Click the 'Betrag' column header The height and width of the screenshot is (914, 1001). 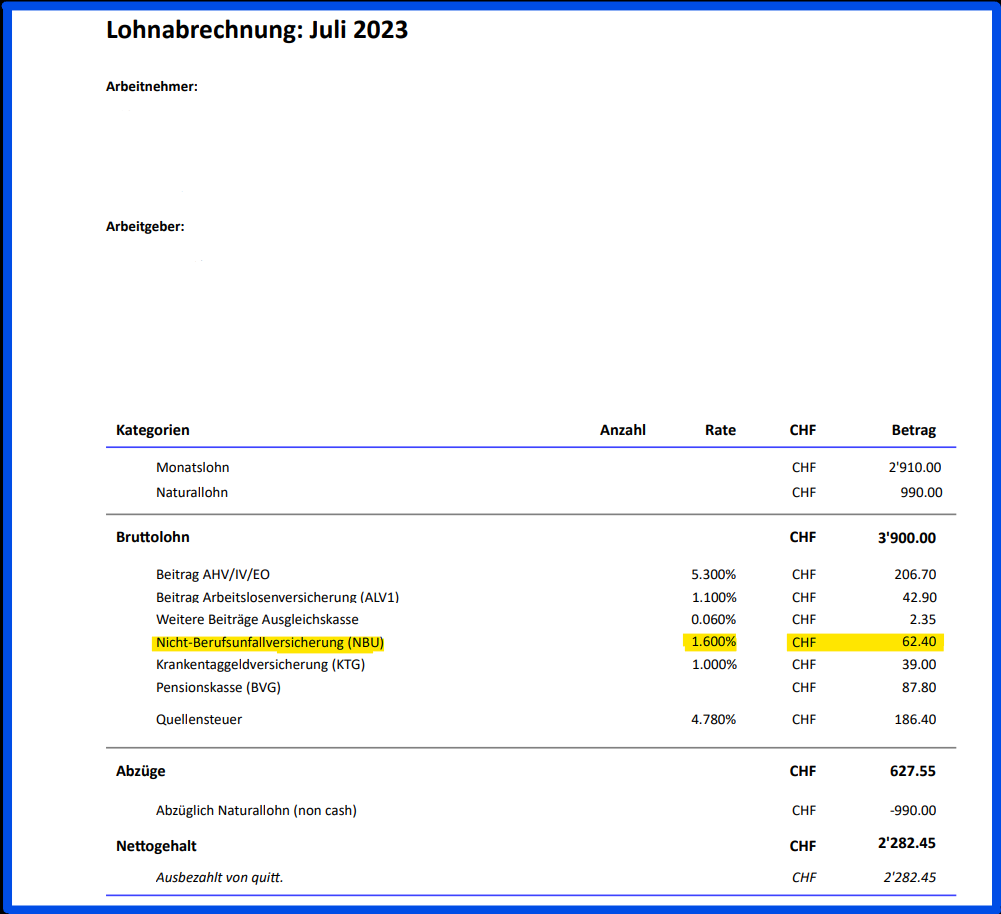coord(913,430)
